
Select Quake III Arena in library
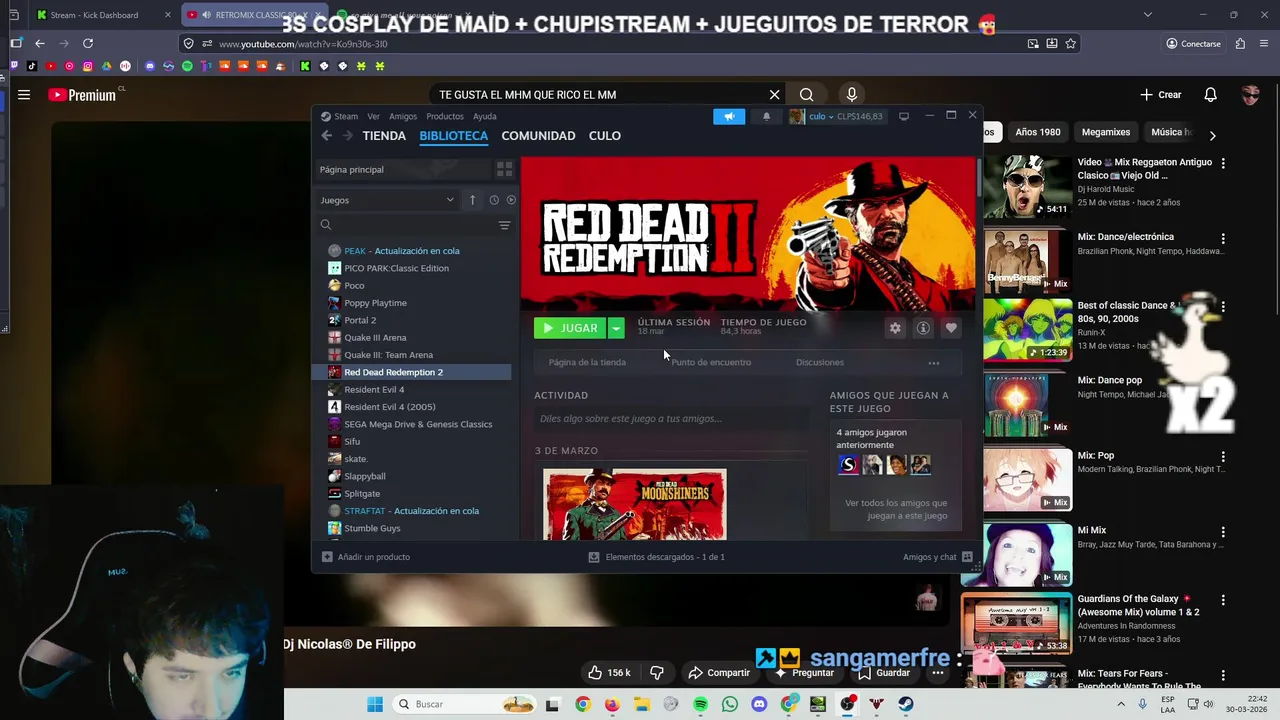pyautogui.click(x=375, y=337)
